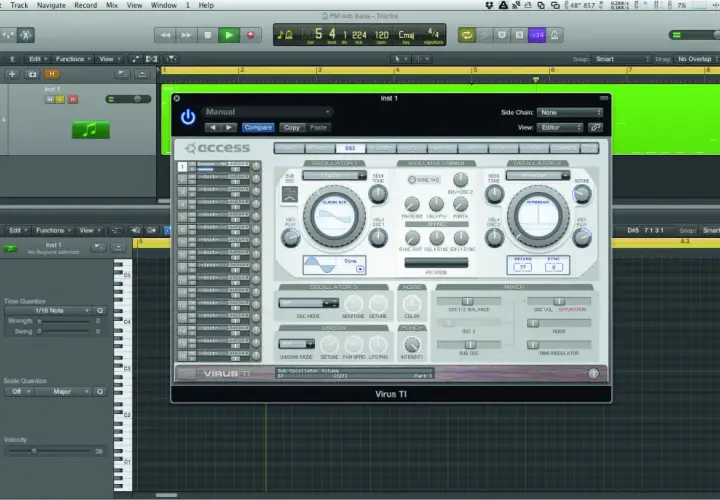This screenshot has height=500, width=720.
Task: Rewind the transport in the control bar
Action: tap(165, 35)
